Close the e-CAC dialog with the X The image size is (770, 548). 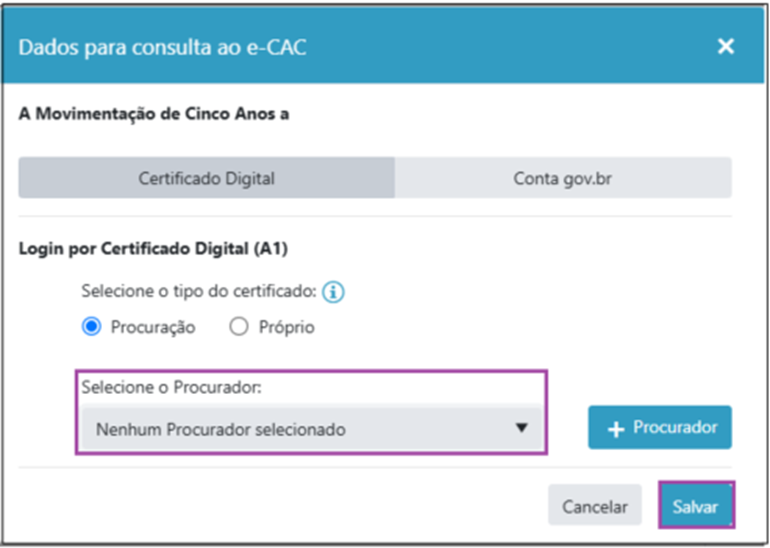(x=725, y=47)
